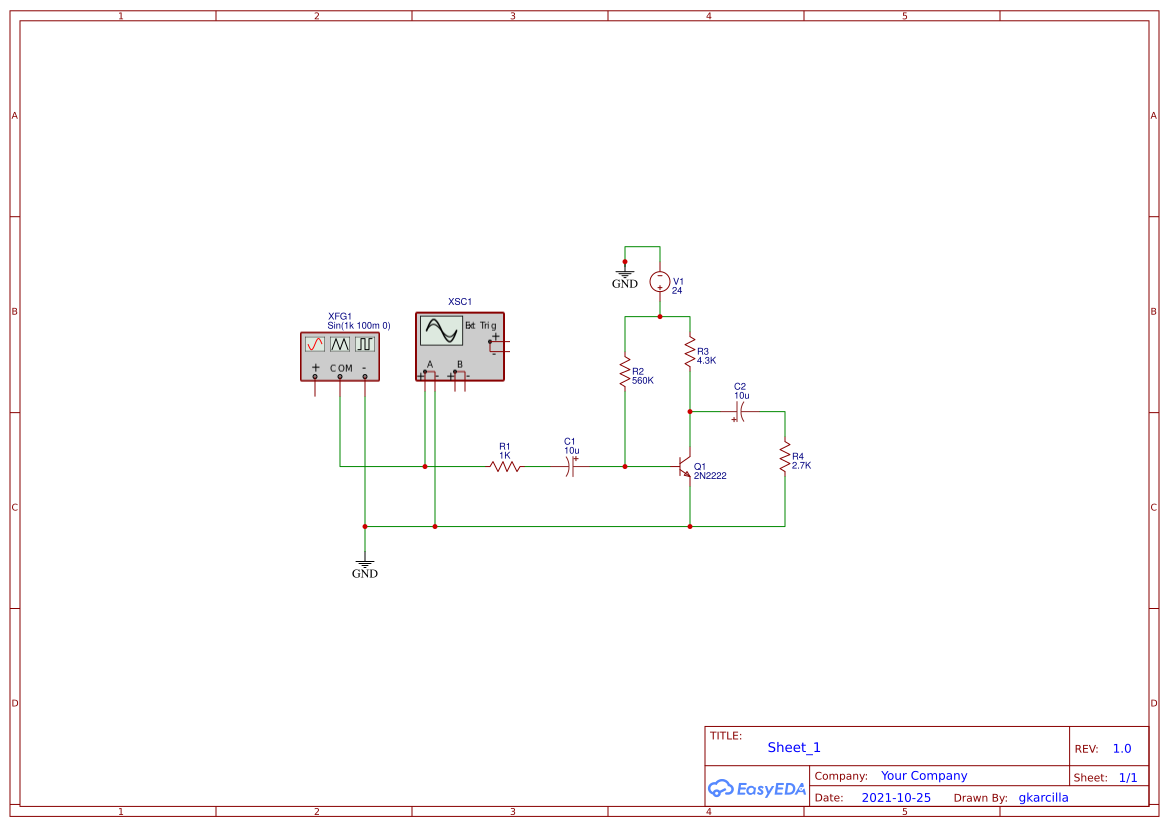
Task: Click the Sheet_1 title text field
Action: pyautogui.click(x=793, y=747)
